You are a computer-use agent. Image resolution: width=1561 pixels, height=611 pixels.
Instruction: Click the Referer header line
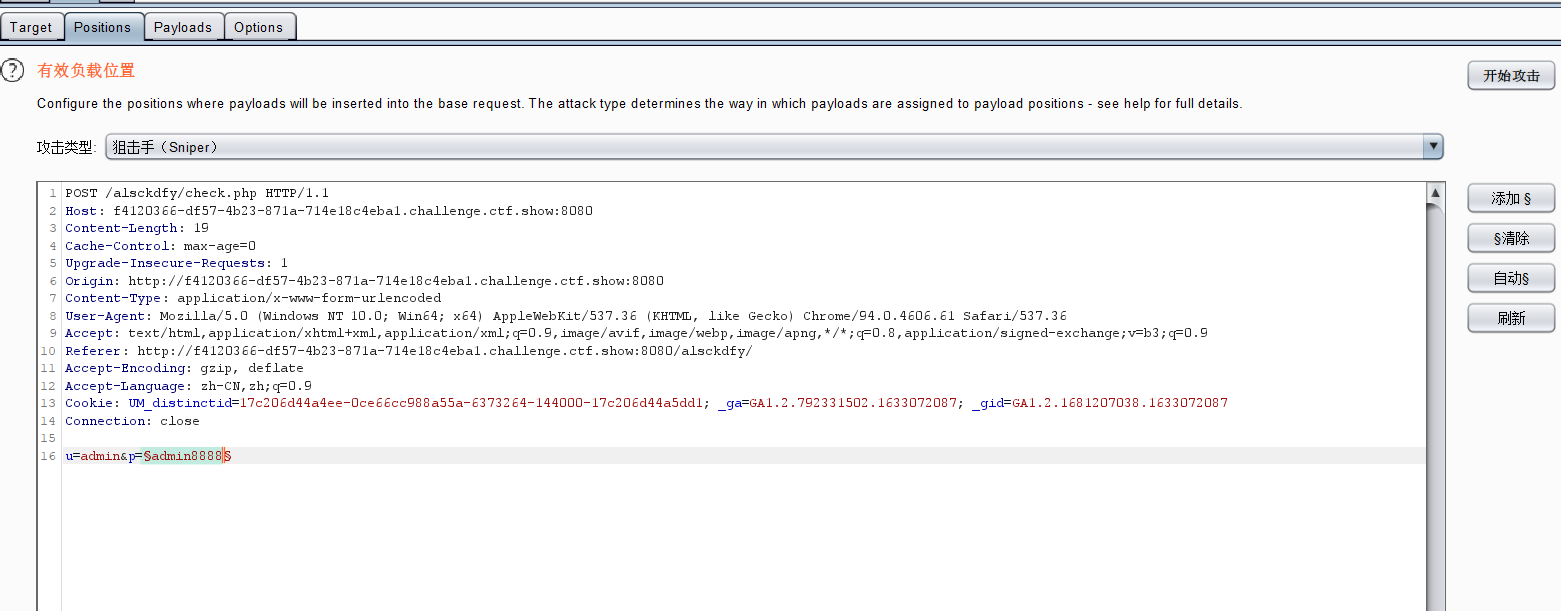tap(408, 351)
